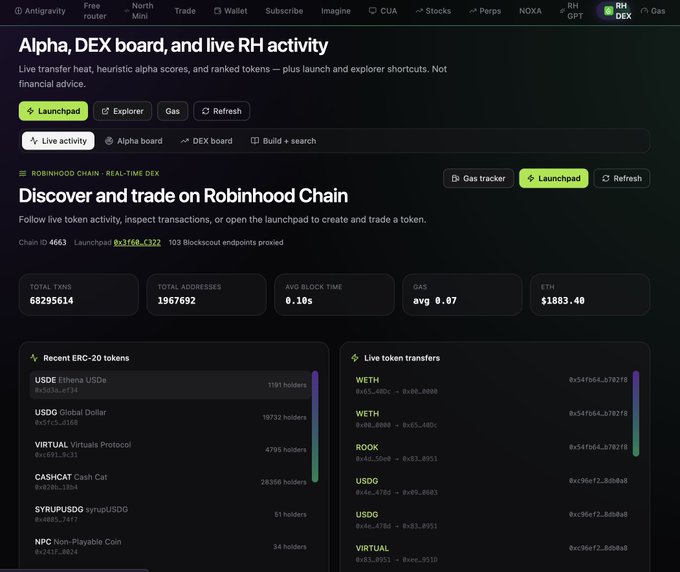The image size is (680, 572).
Task: Select the VIRTUAL Virtuals Protocol row
Action: click(170, 449)
